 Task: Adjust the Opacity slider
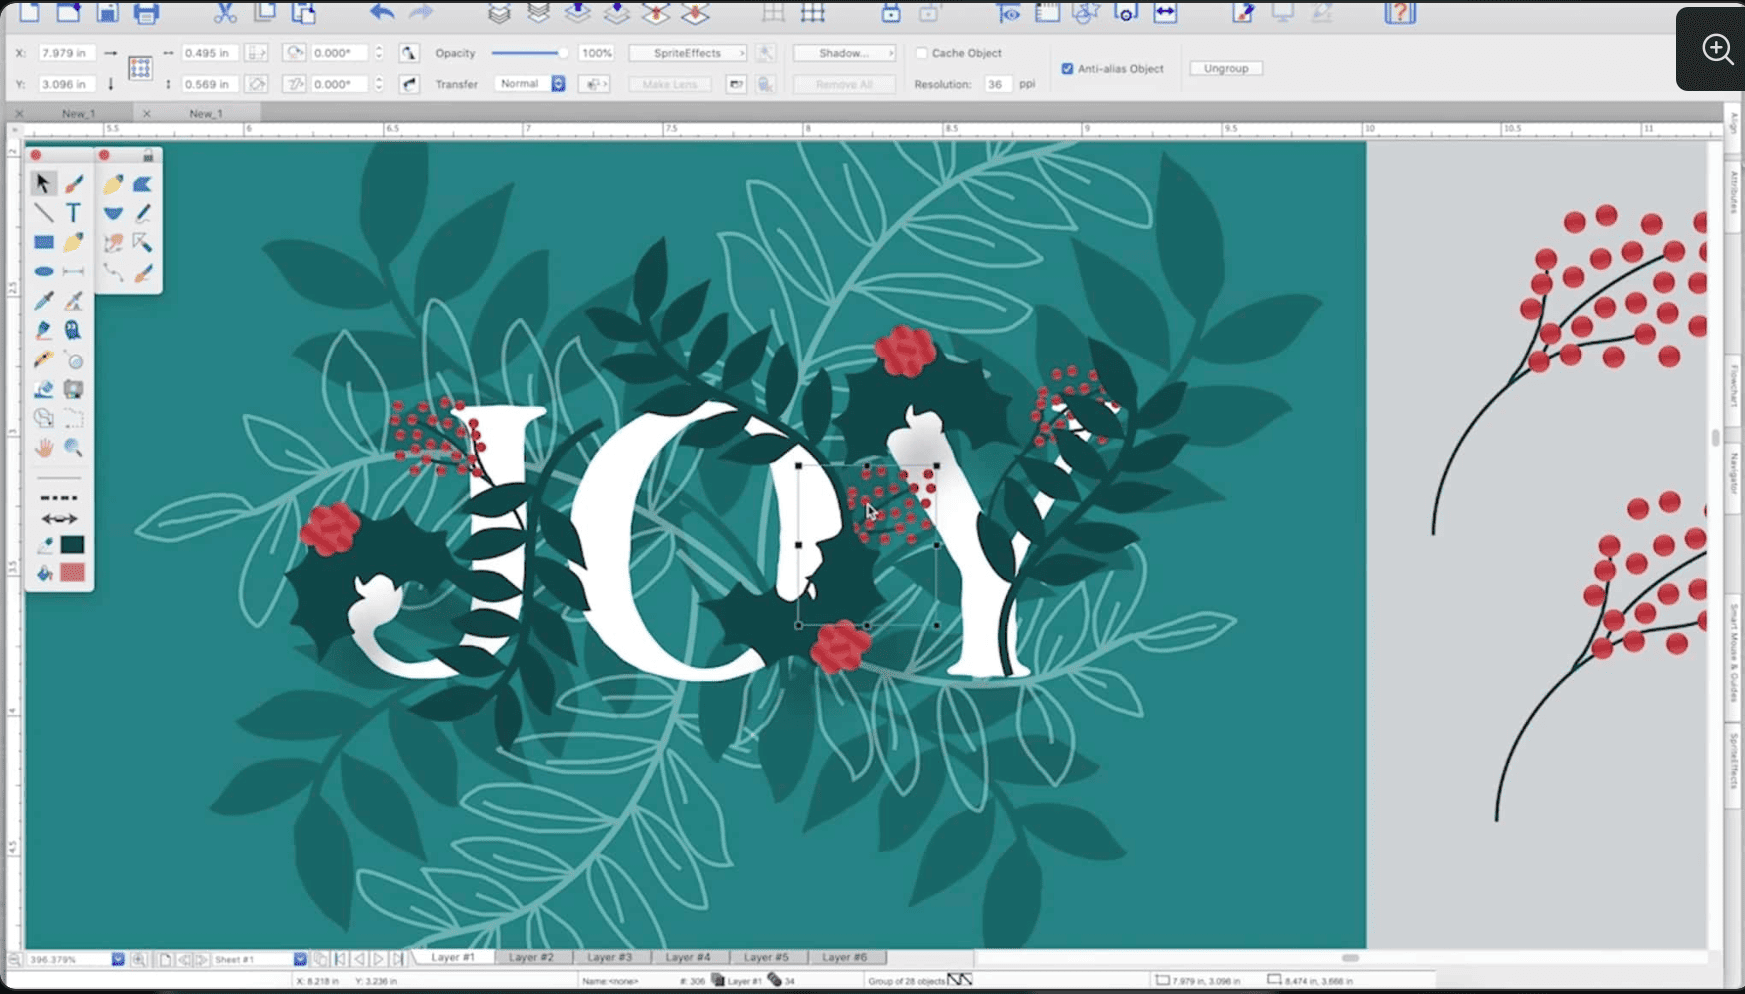530,53
